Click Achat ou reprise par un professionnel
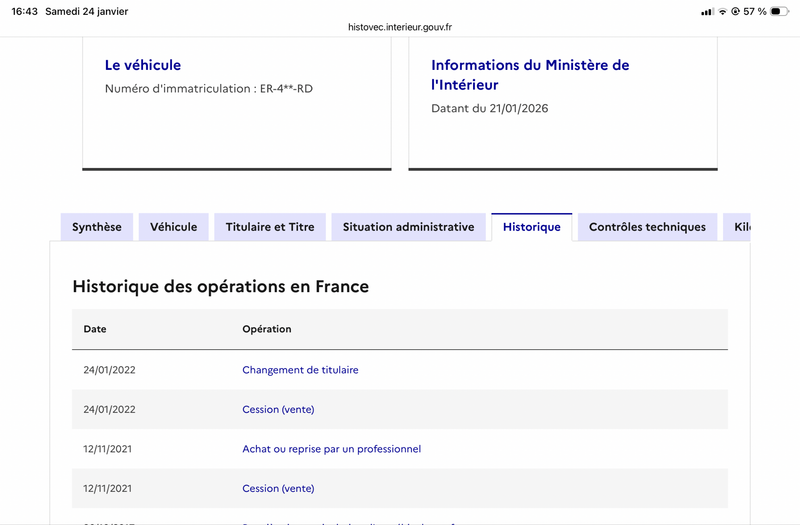This screenshot has height=525, width=800. pyautogui.click(x=331, y=449)
